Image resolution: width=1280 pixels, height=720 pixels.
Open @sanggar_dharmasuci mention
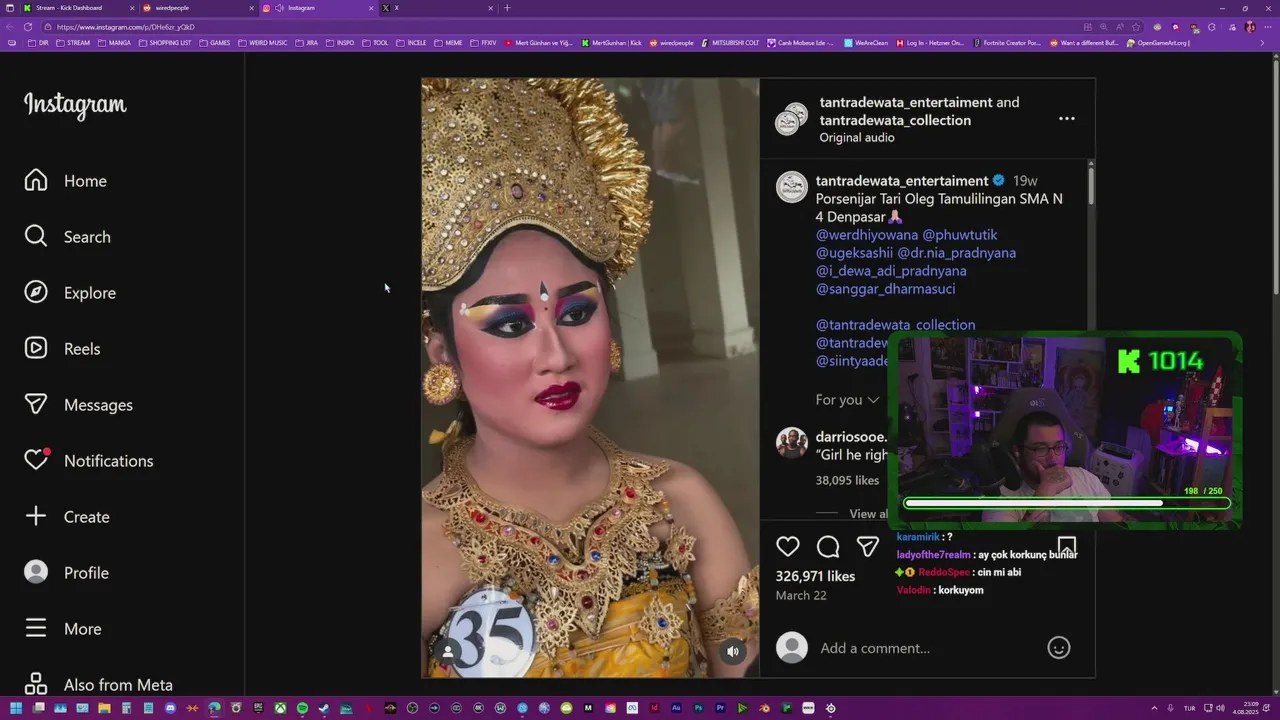(885, 289)
